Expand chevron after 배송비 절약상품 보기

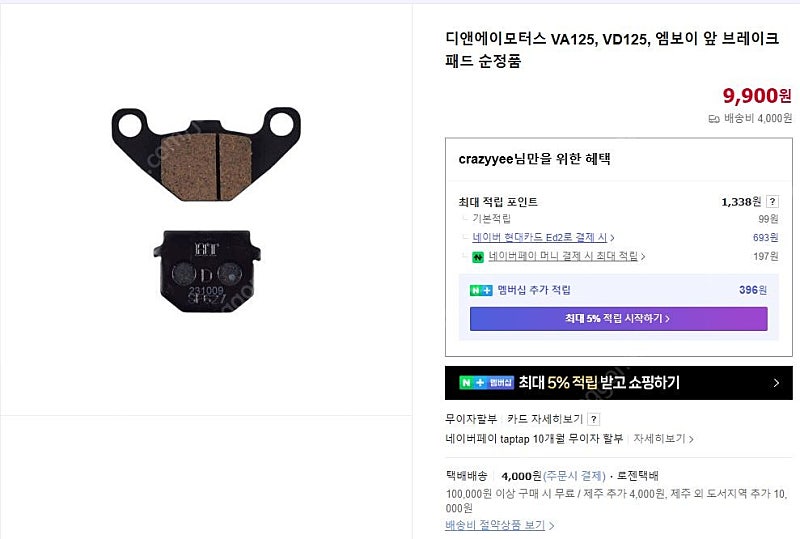(551, 525)
